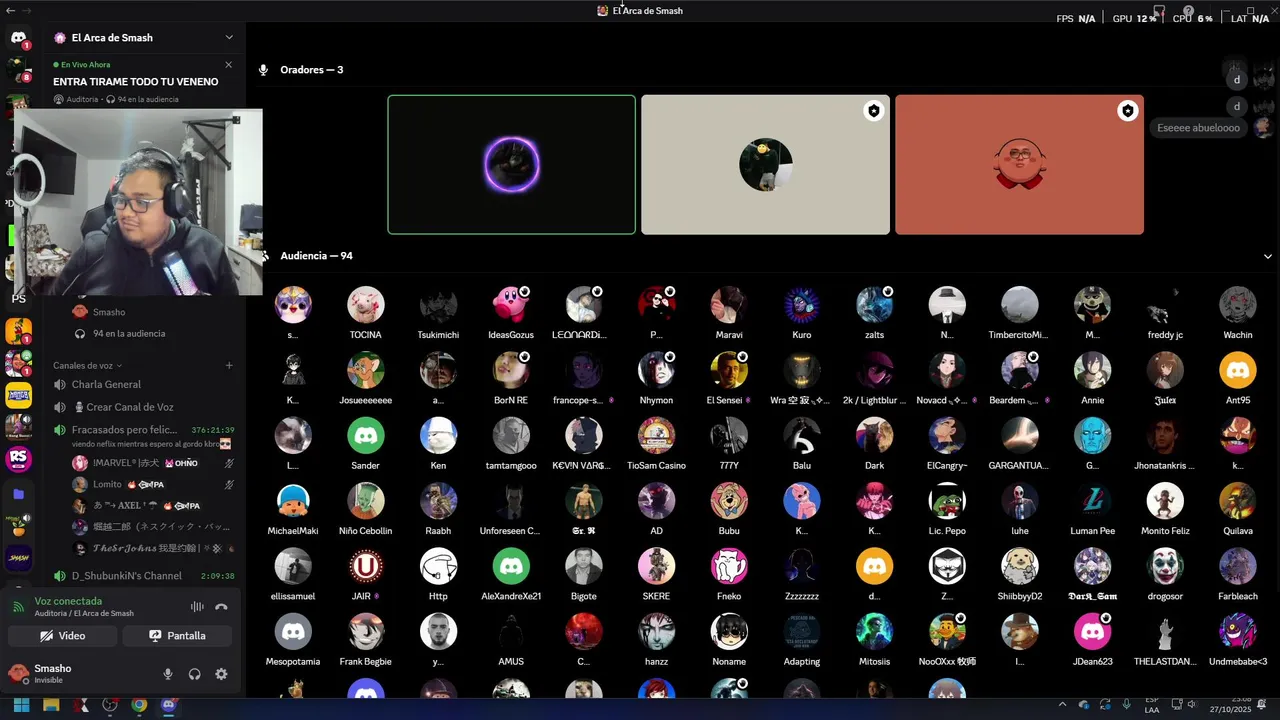The image size is (1280, 720).
Task: Share screen with Pantalla button
Action: [177, 636]
